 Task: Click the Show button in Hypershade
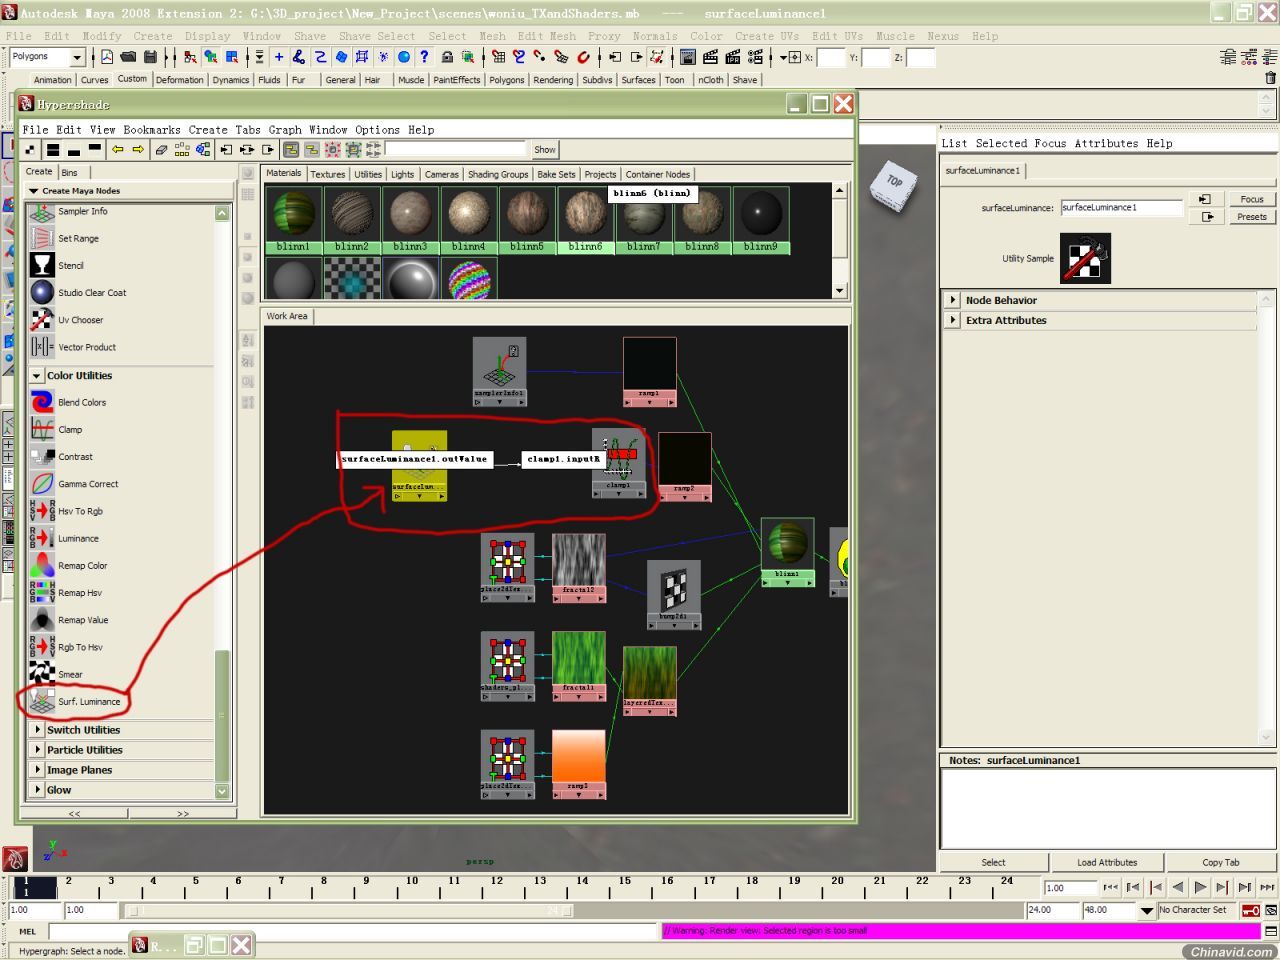point(544,150)
